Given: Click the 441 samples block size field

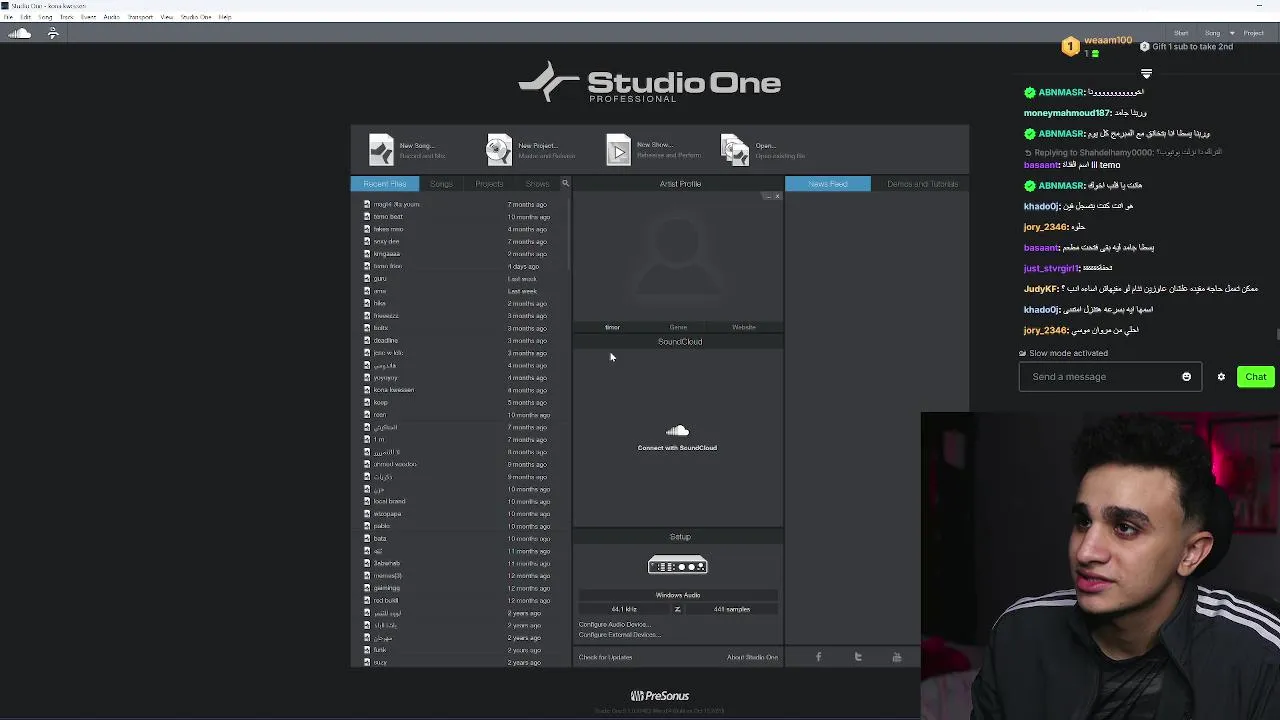Looking at the screenshot, I should (x=732, y=609).
